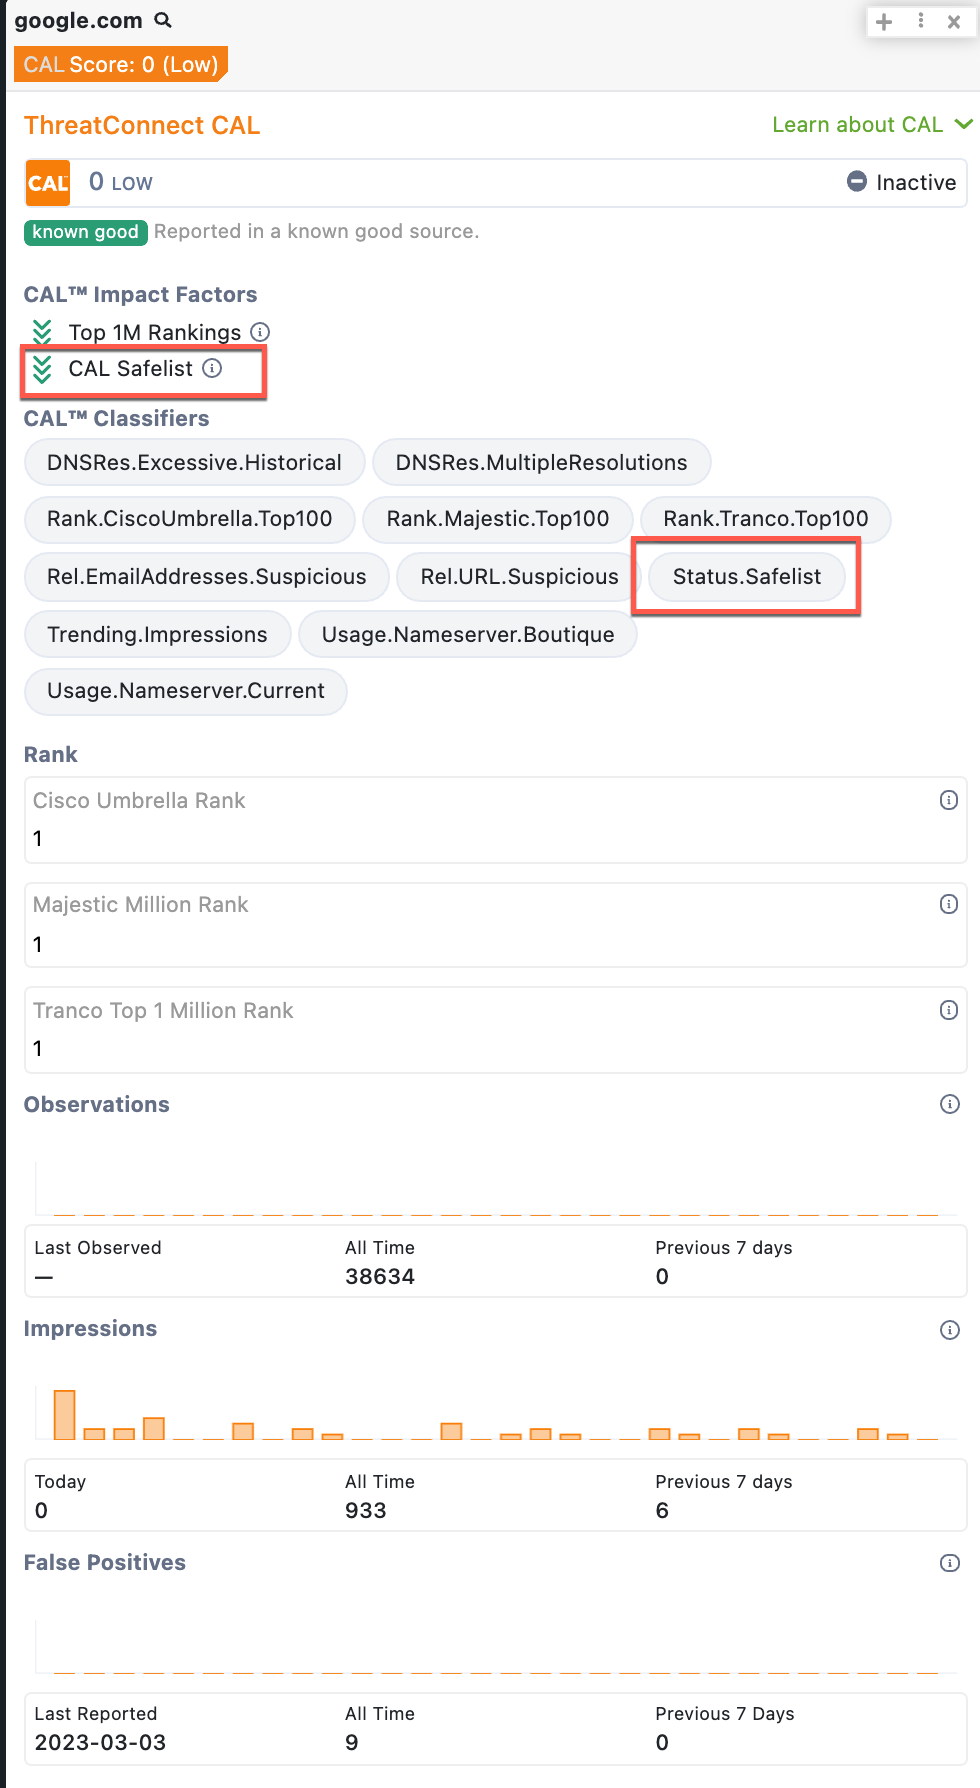Viewport: 980px width, 1788px height.
Task: Open info icon for Top 1M Rankings
Action: point(260,332)
